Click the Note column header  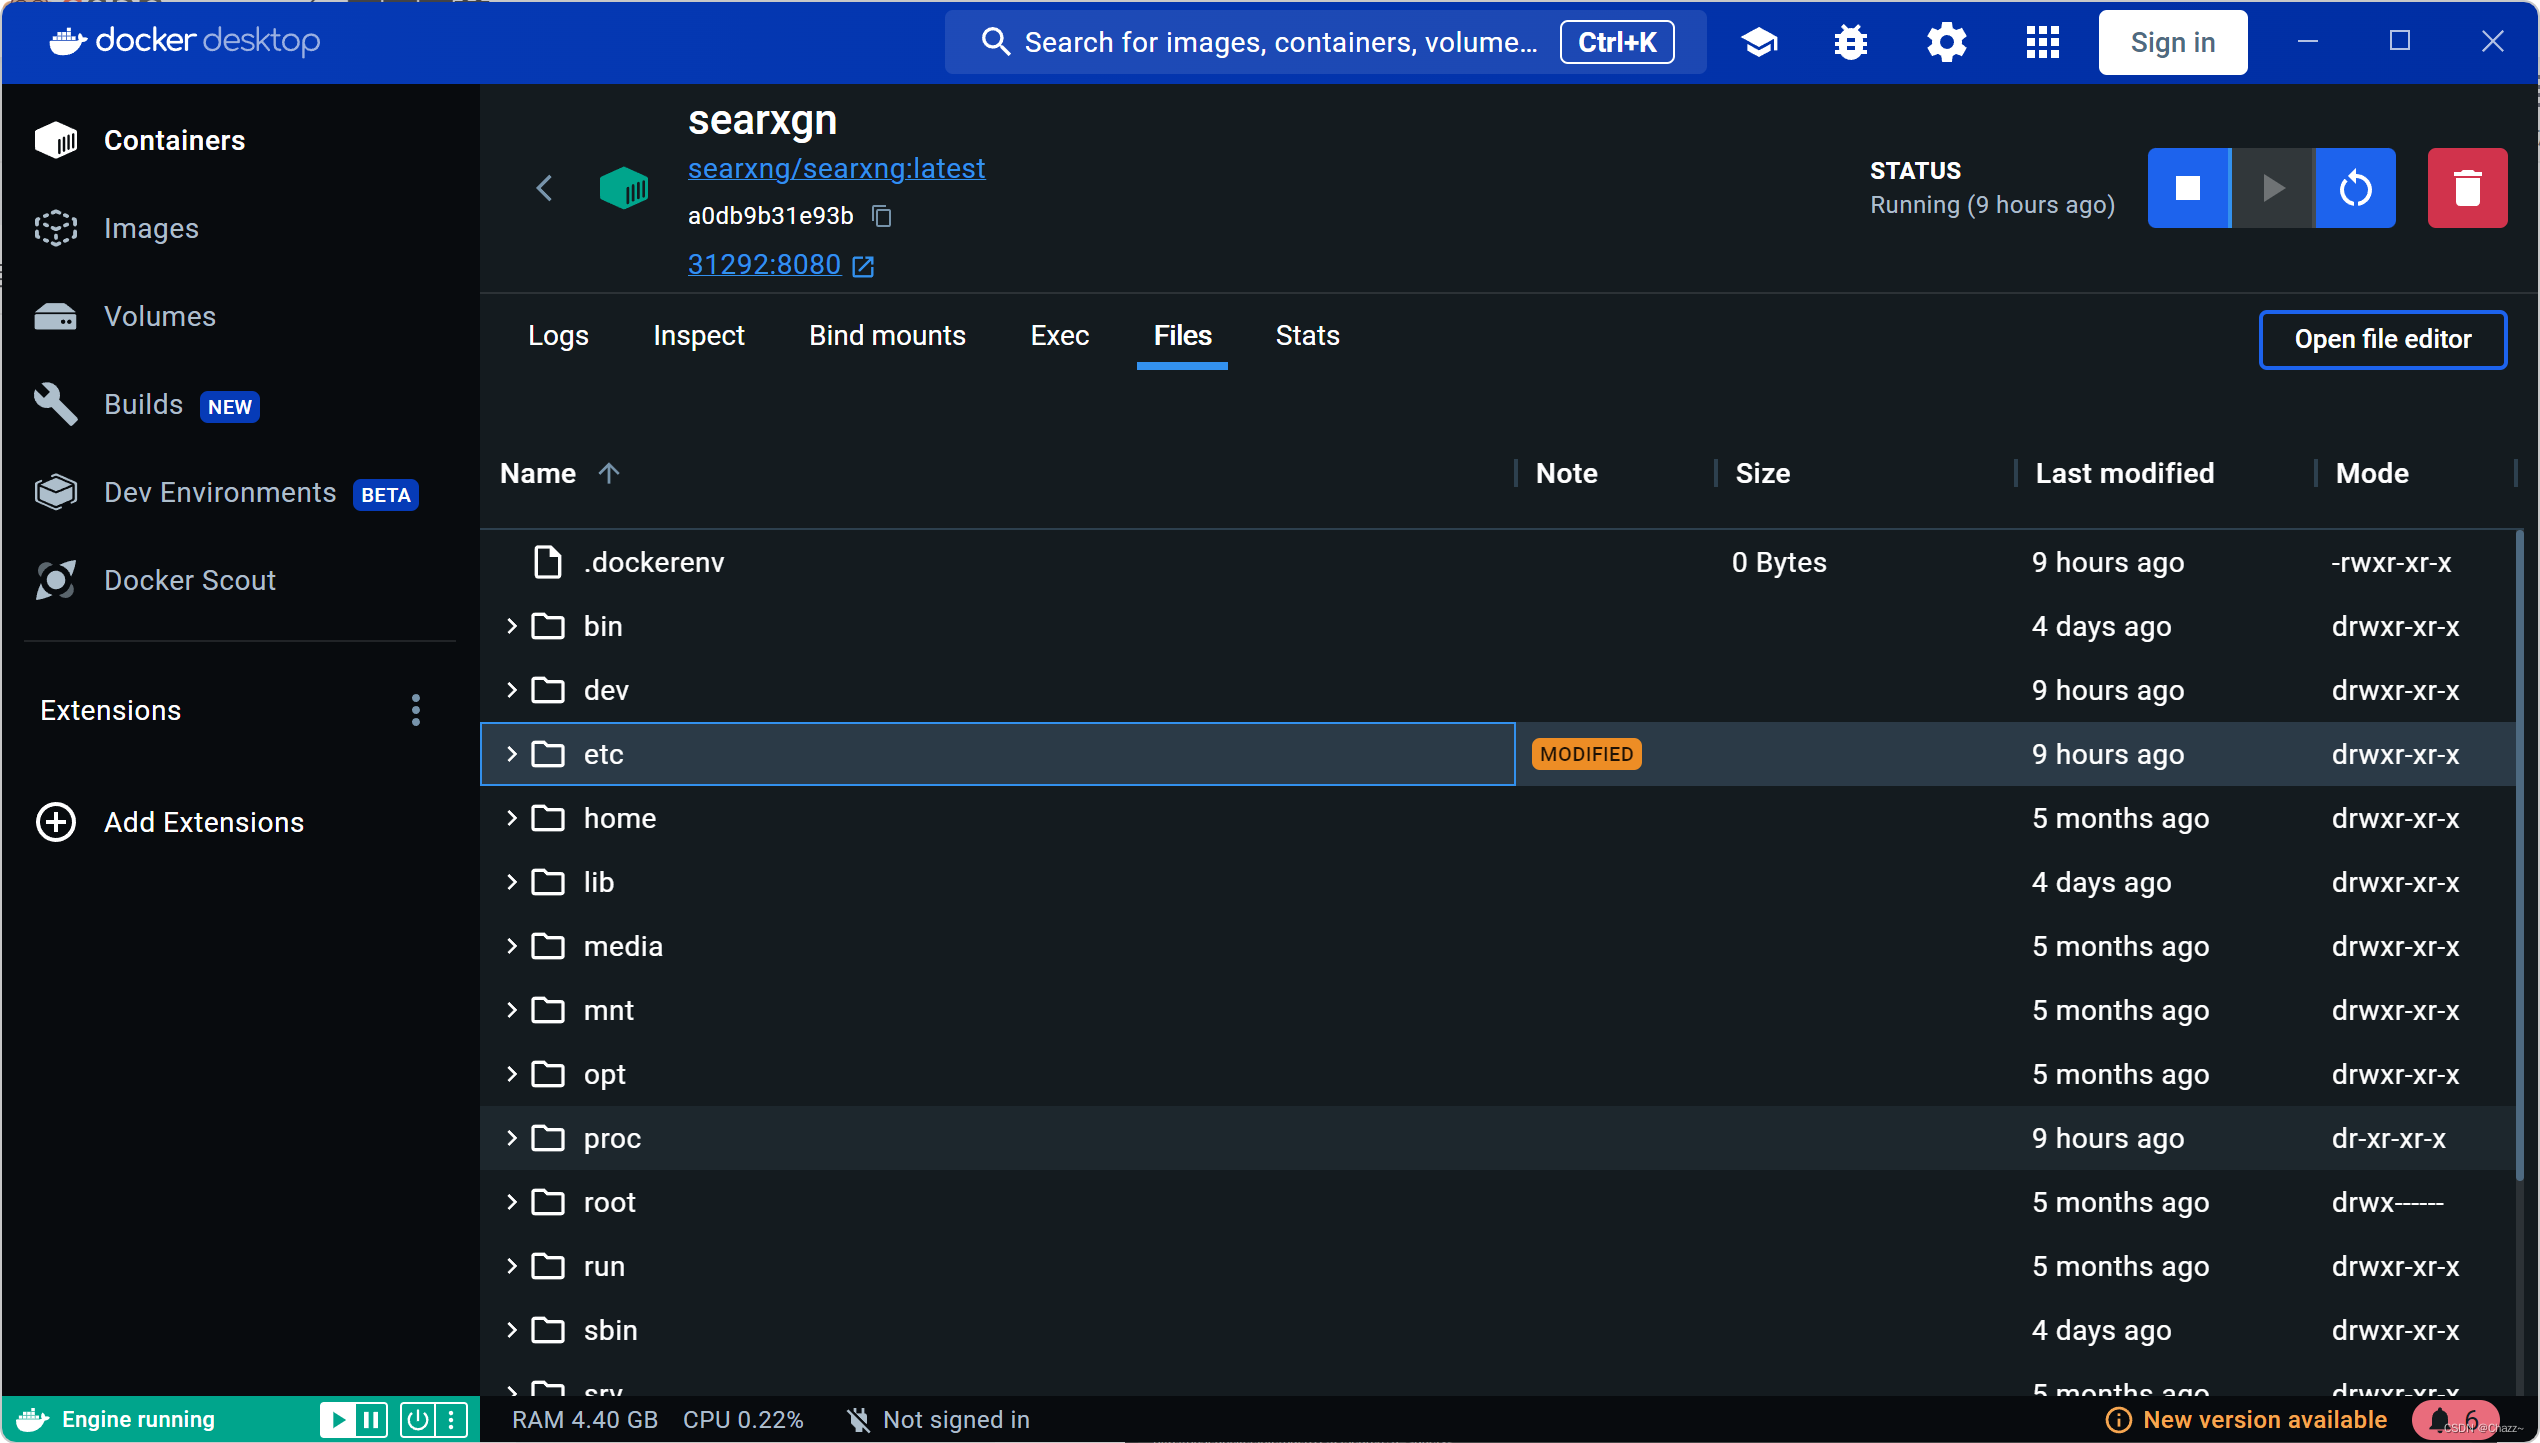pos(1566,473)
